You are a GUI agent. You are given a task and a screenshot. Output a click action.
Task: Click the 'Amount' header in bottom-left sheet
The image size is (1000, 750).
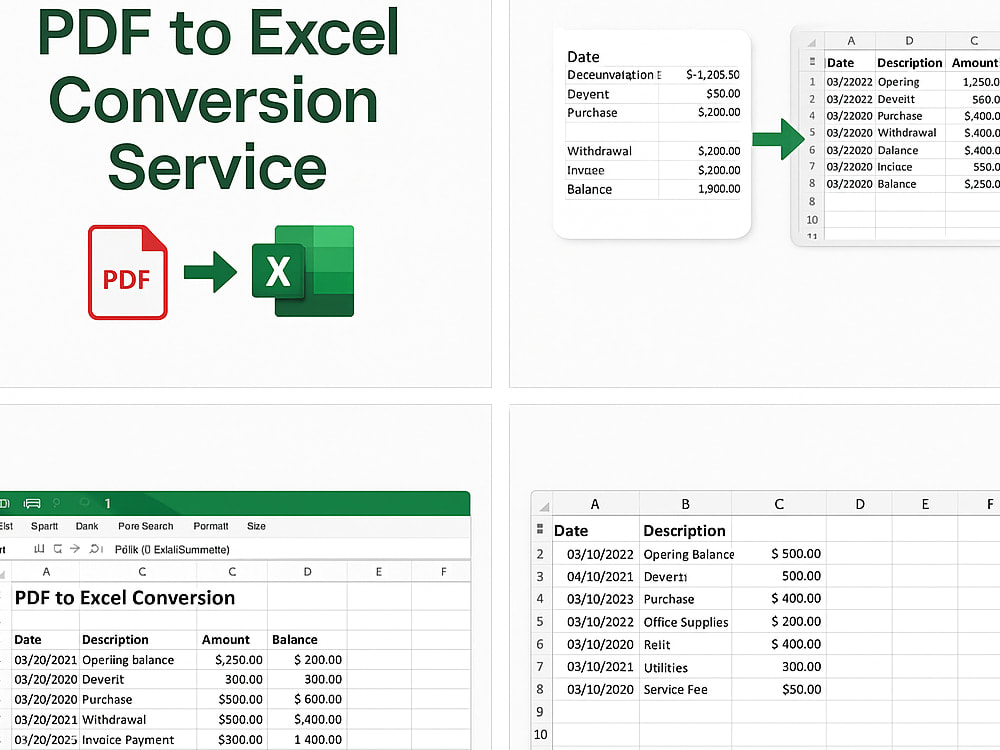(226, 640)
